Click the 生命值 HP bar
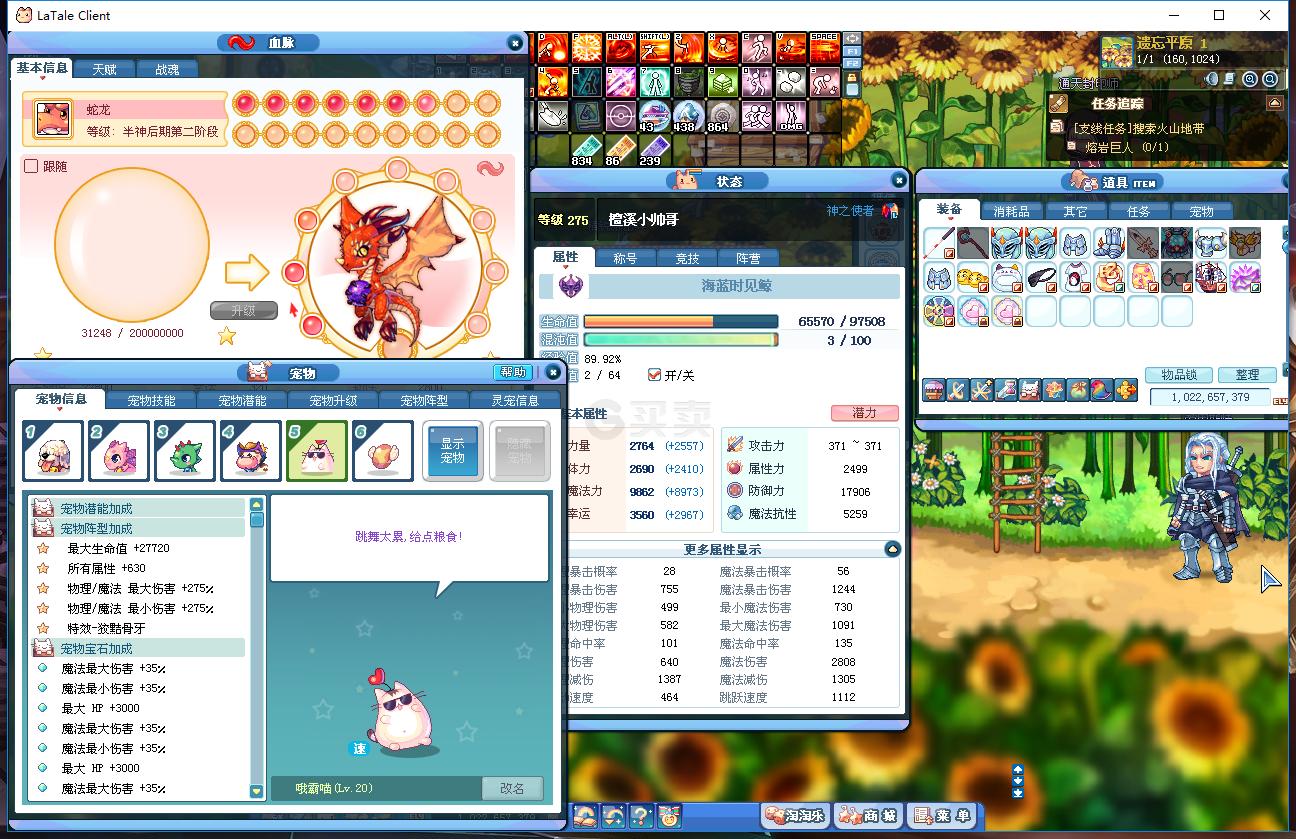This screenshot has width=1296, height=839. click(681, 322)
